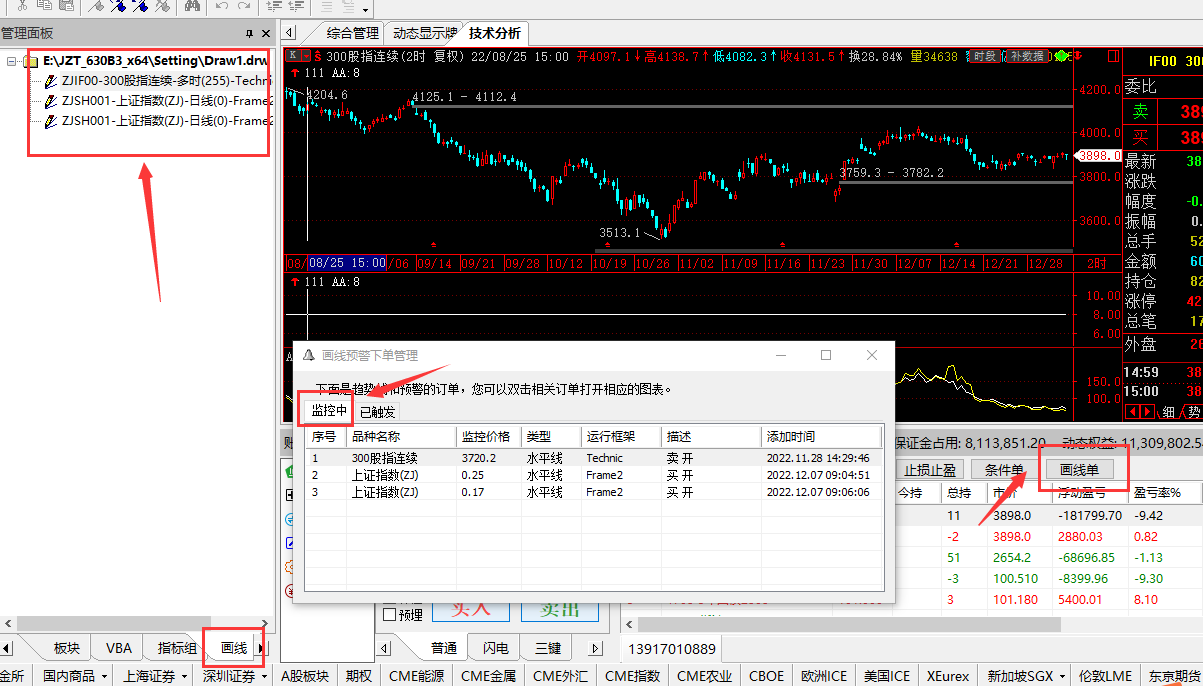Sort by 添加时间 column header
The image size is (1203, 686).
pyautogui.click(x=822, y=437)
